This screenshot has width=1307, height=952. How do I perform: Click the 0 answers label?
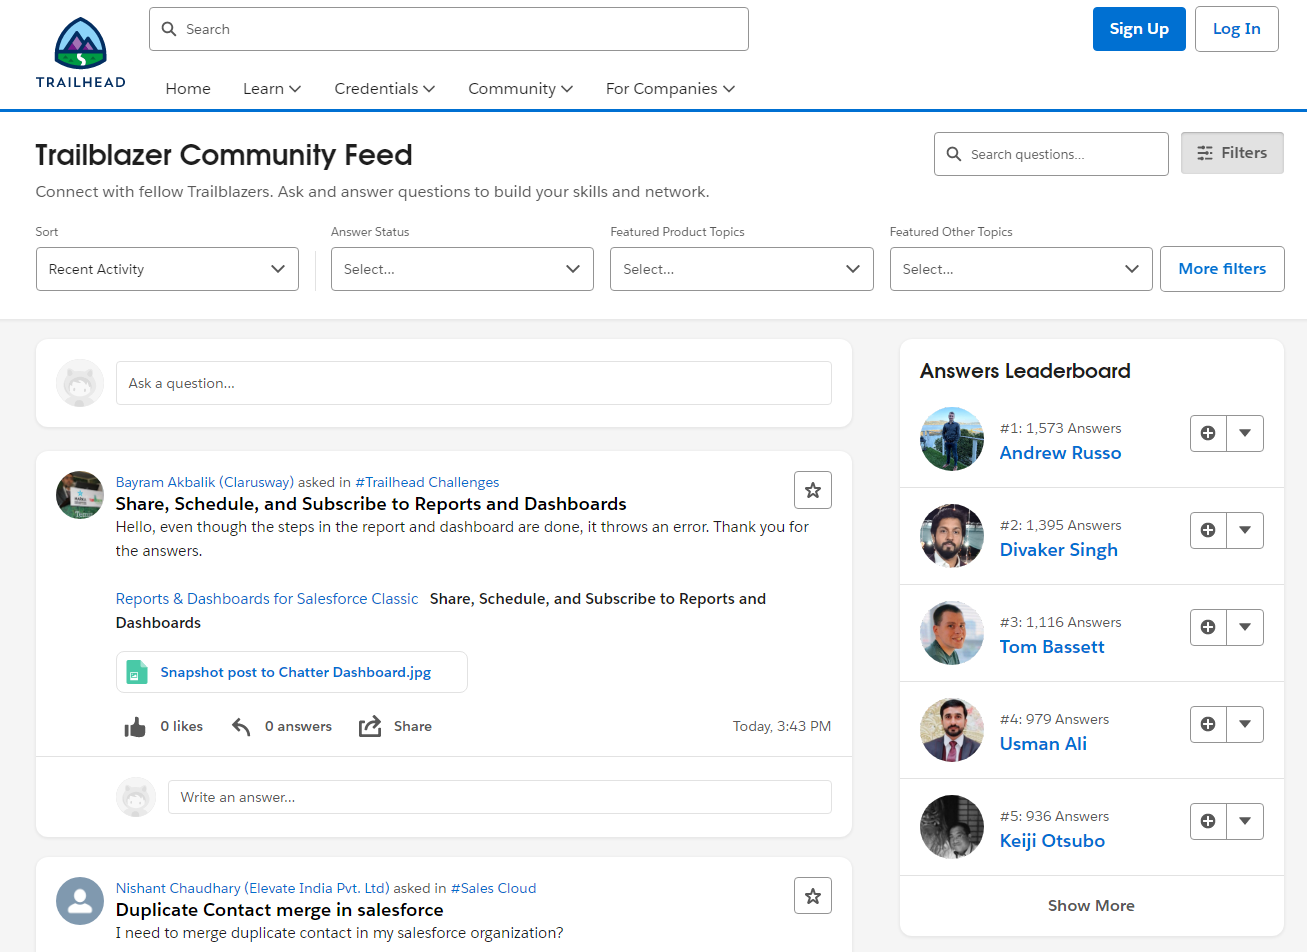click(x=298, y=726)
